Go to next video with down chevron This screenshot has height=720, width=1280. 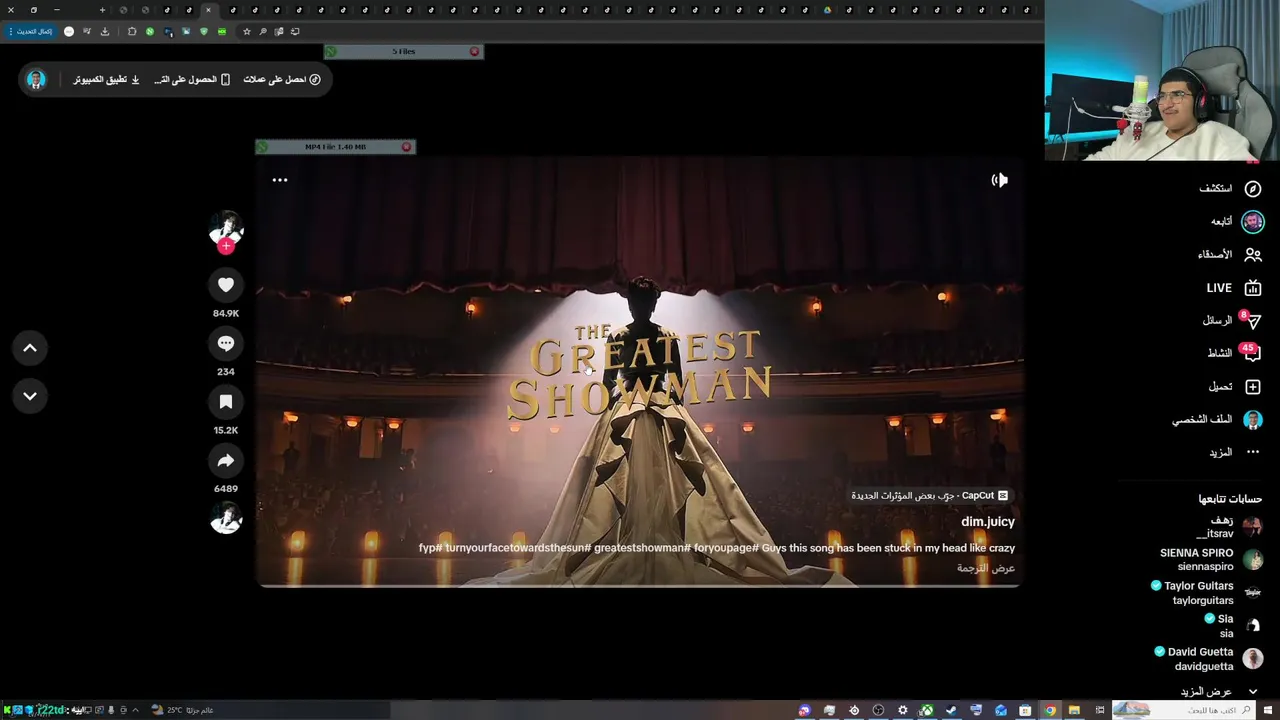point(30,396)
